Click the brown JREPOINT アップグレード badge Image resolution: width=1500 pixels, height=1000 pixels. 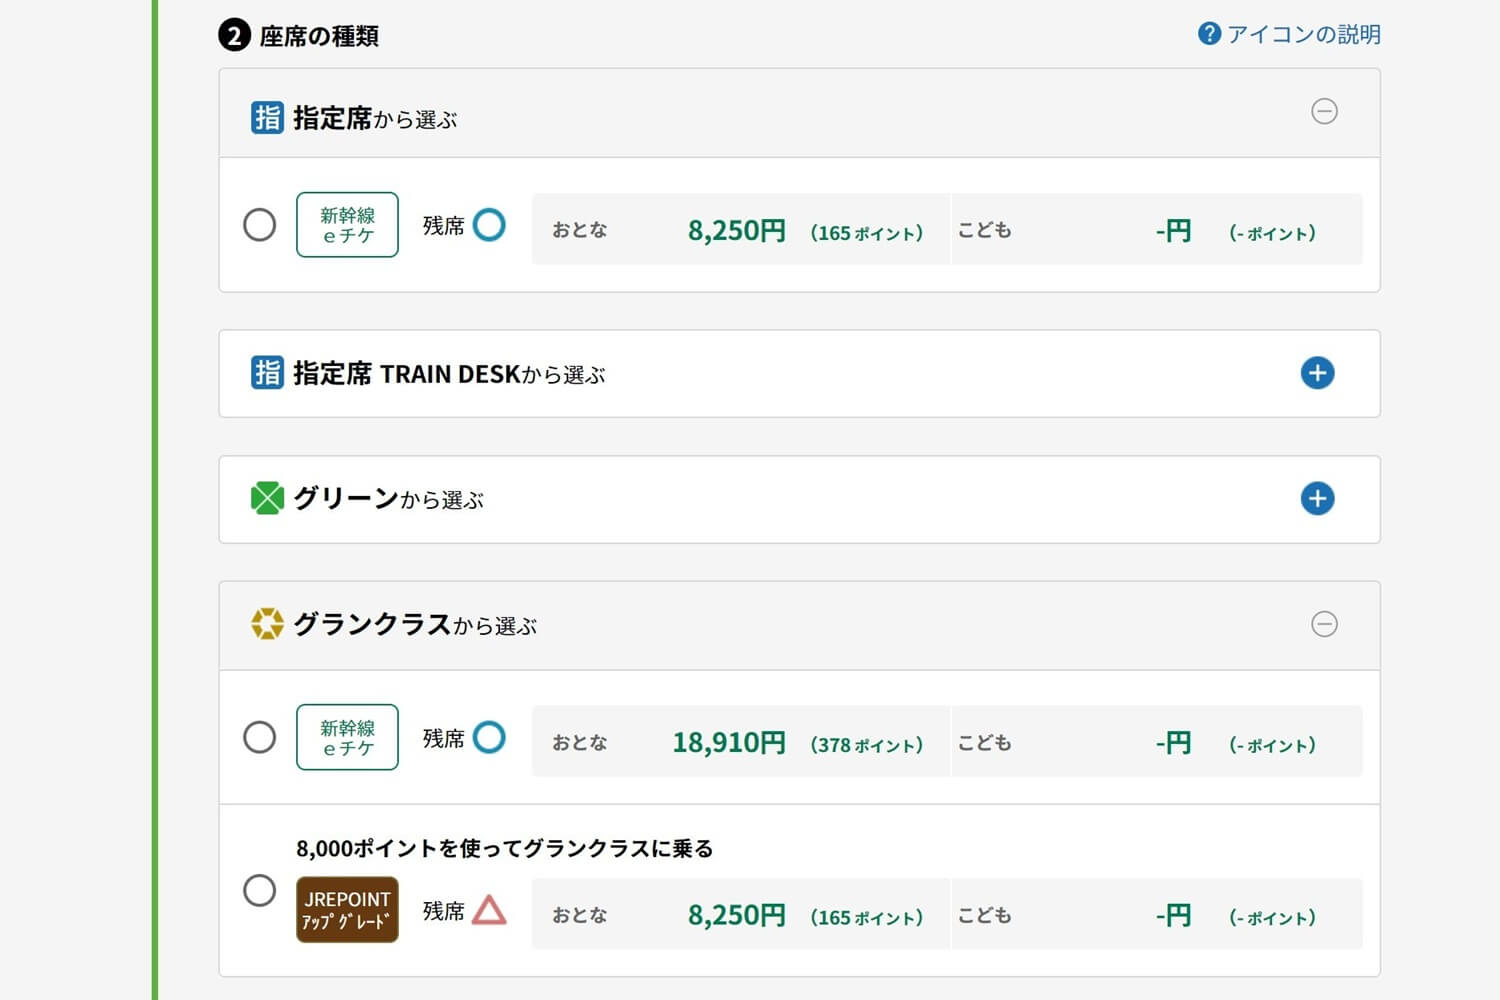coord(347,910)
